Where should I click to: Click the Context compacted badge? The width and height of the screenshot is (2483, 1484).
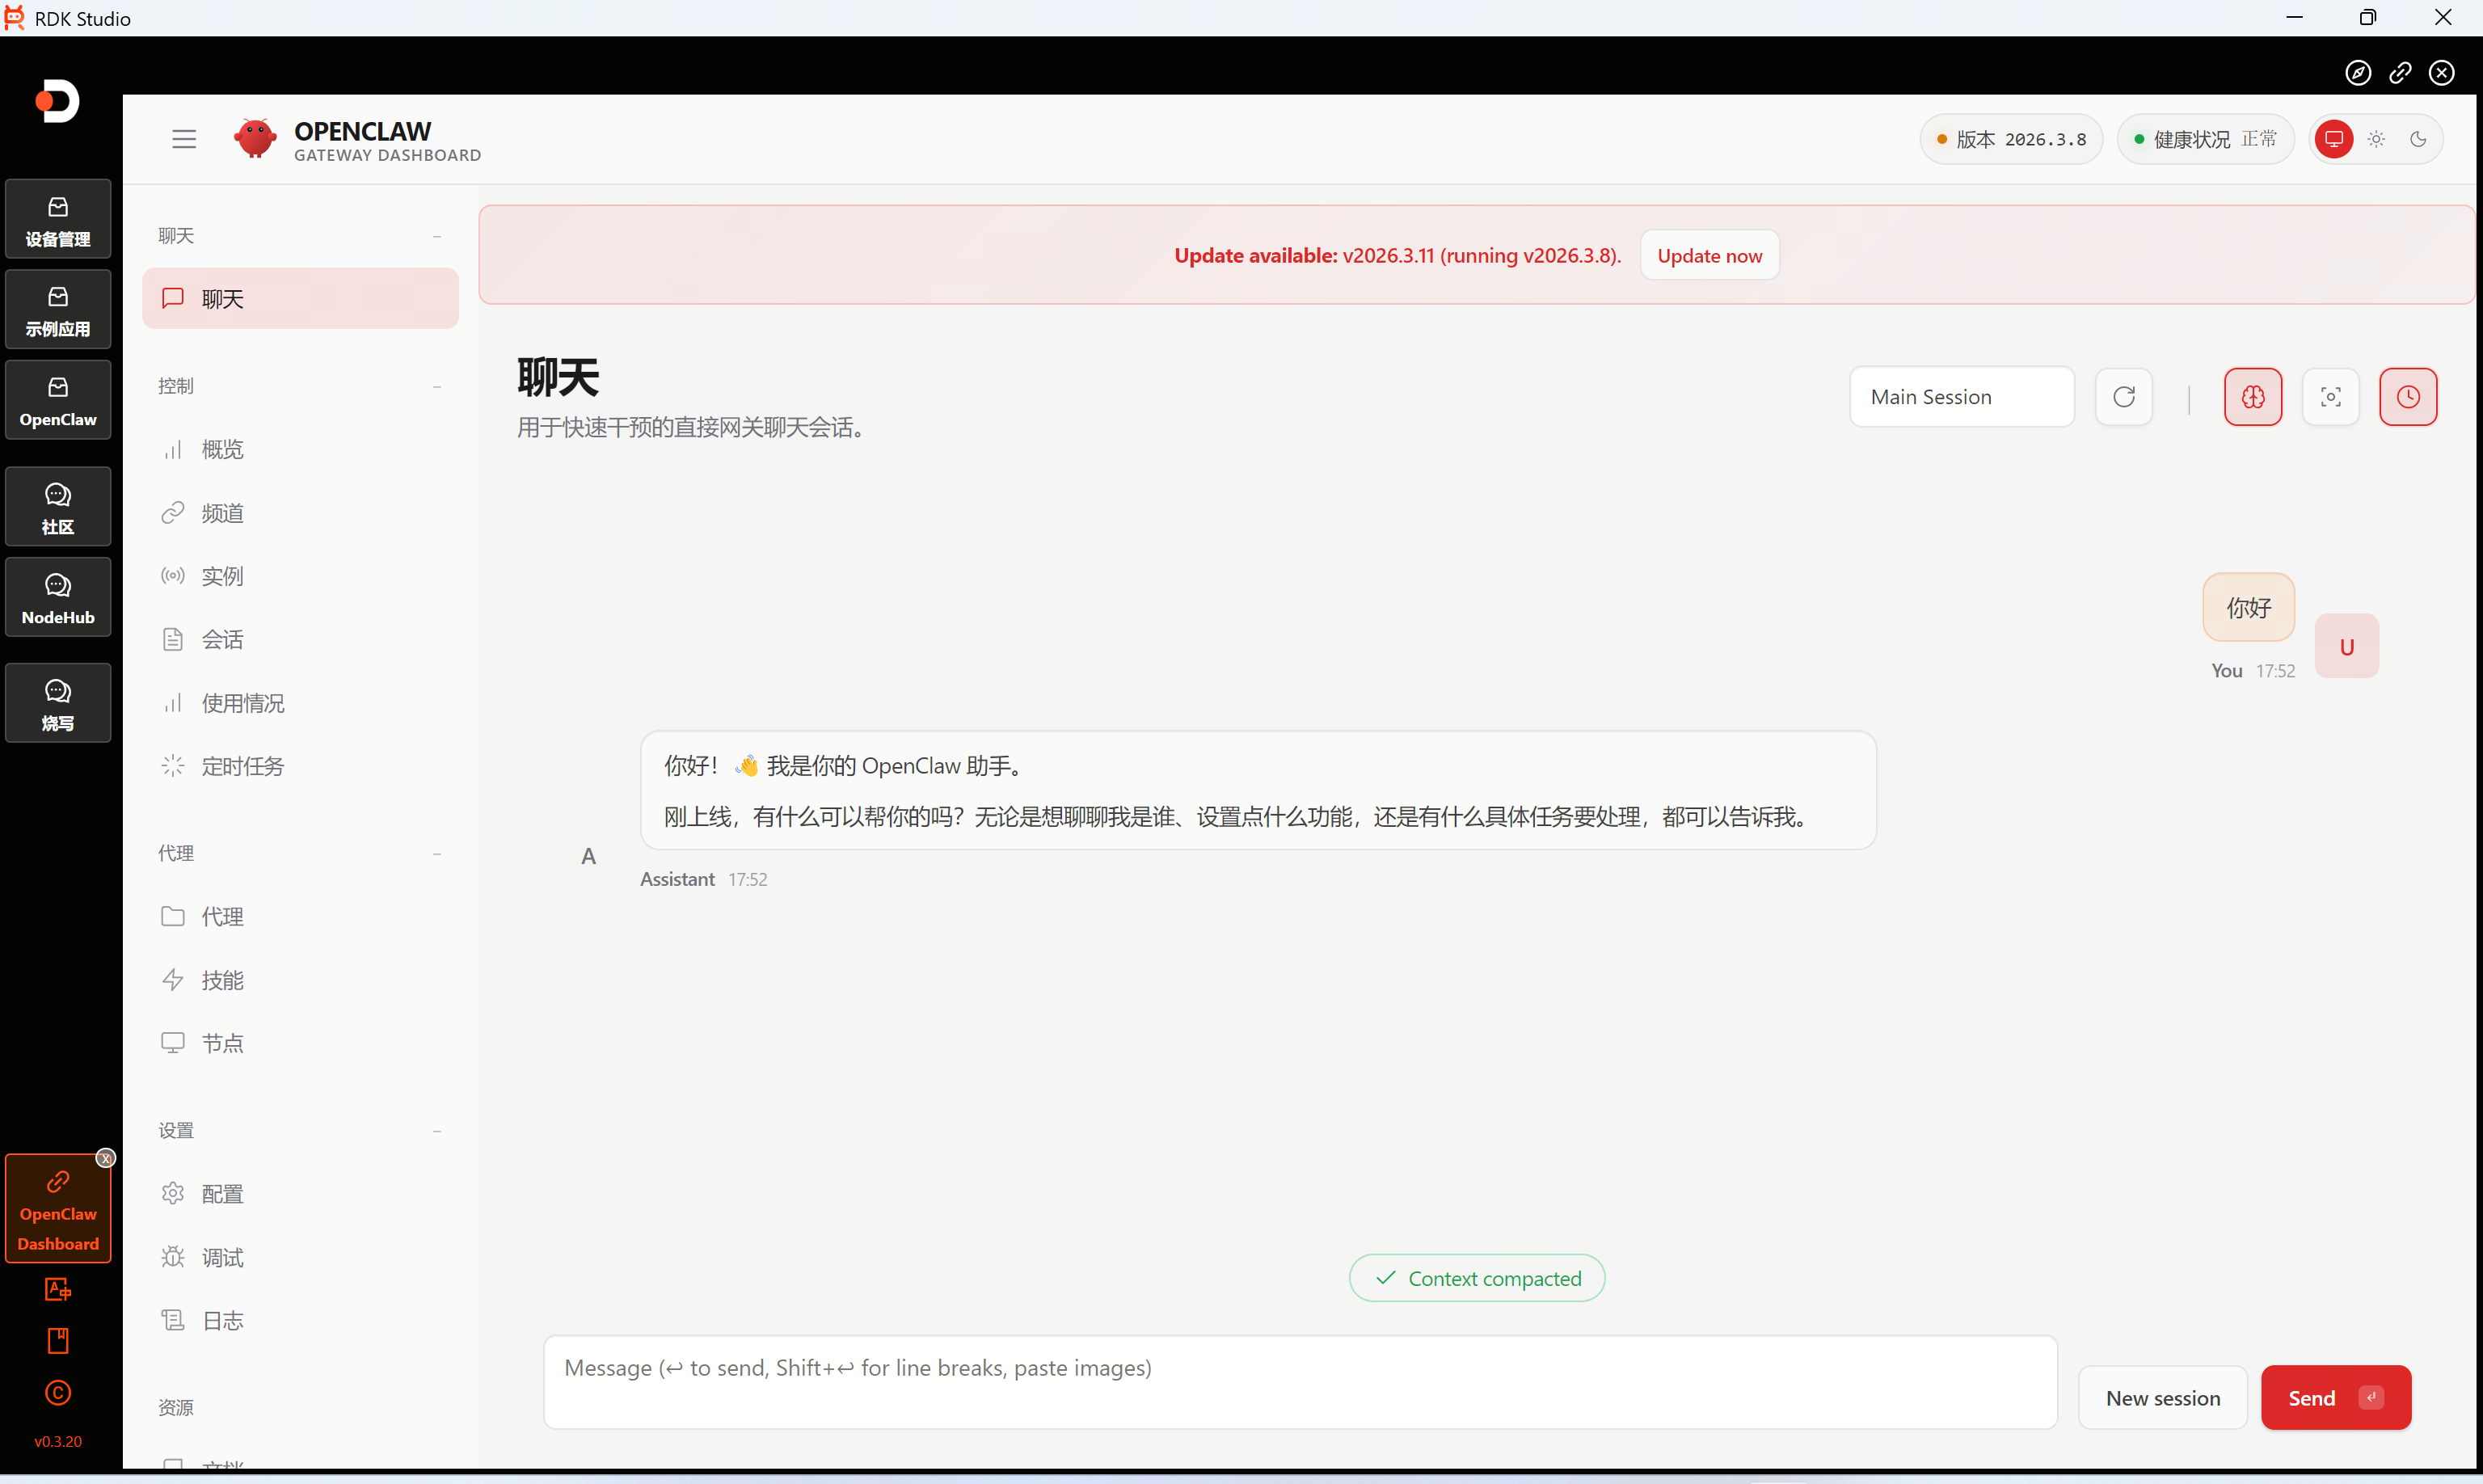(x=1477, y=1278)
